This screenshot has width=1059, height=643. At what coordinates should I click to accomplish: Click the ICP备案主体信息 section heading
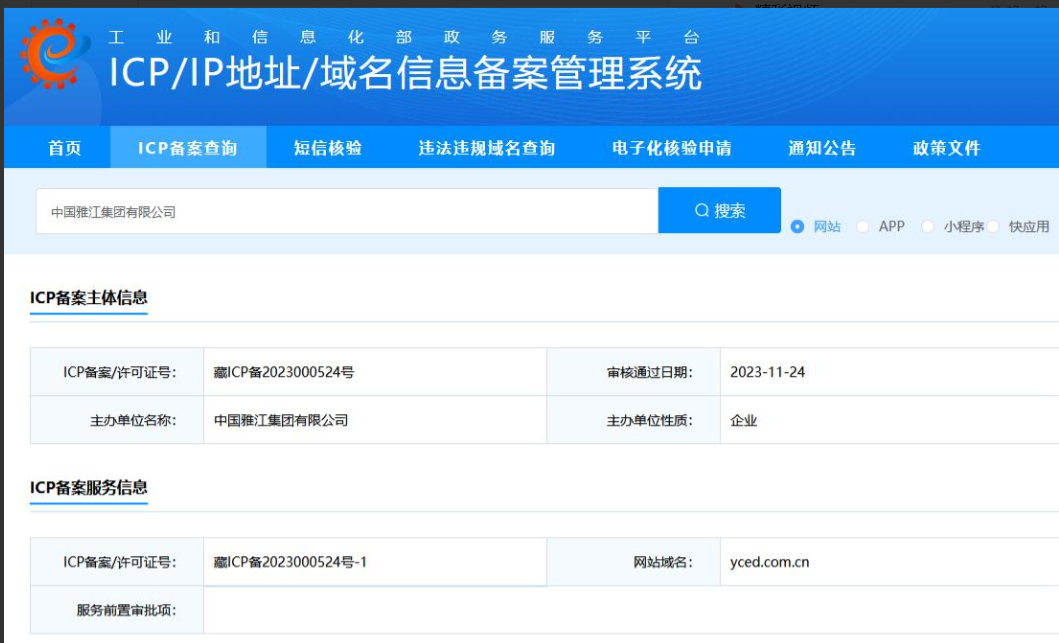point(89,297)
